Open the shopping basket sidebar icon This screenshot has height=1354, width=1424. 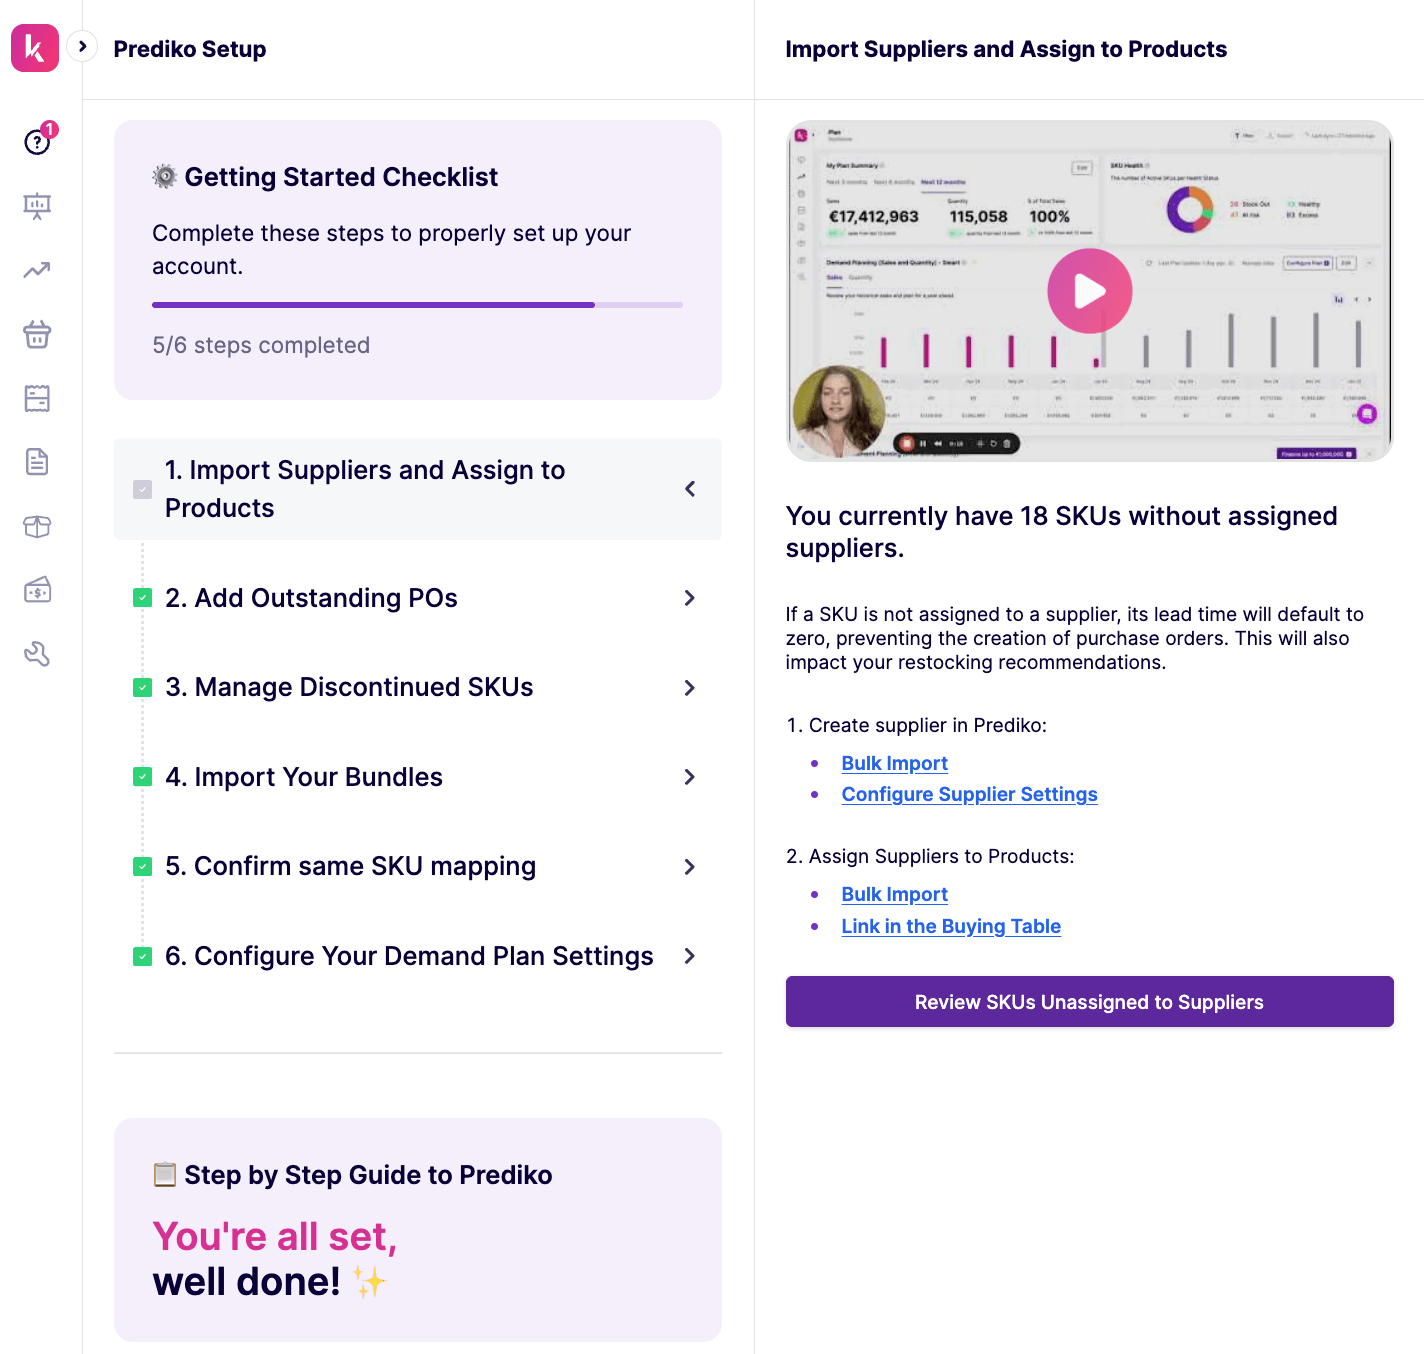click(x=37, y=334)
